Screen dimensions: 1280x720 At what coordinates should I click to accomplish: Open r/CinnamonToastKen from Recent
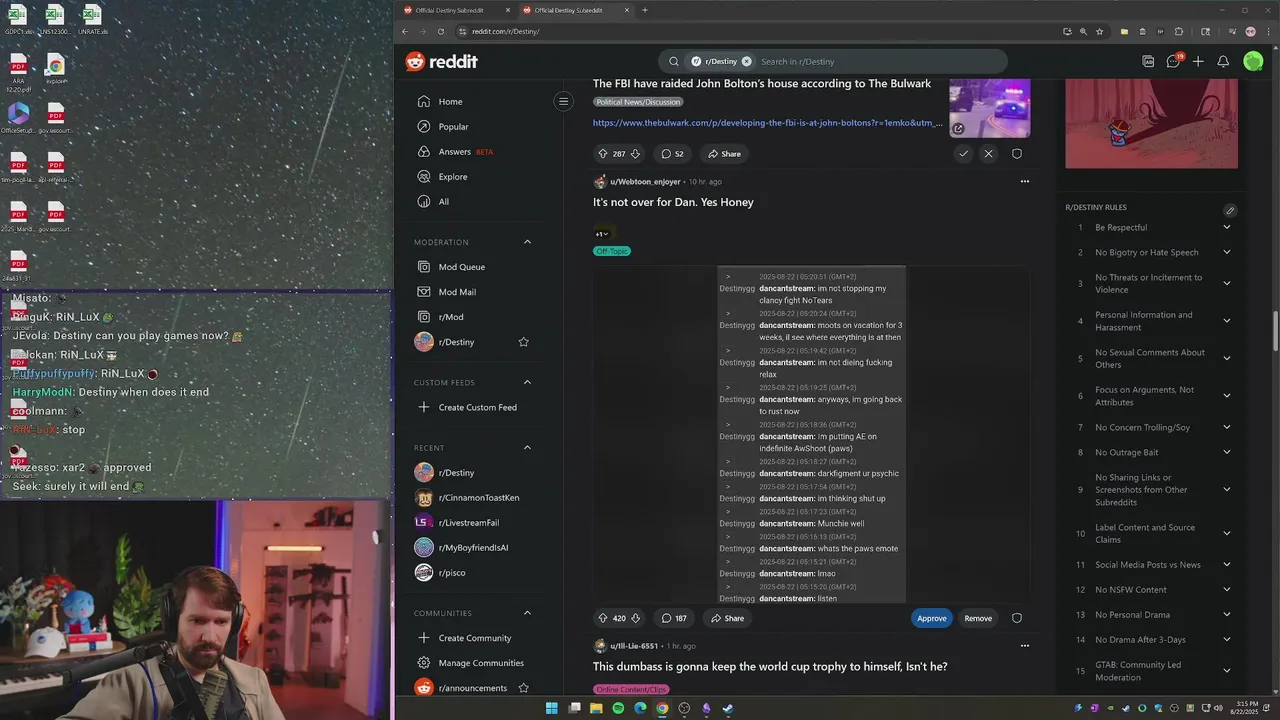[478, 498]
